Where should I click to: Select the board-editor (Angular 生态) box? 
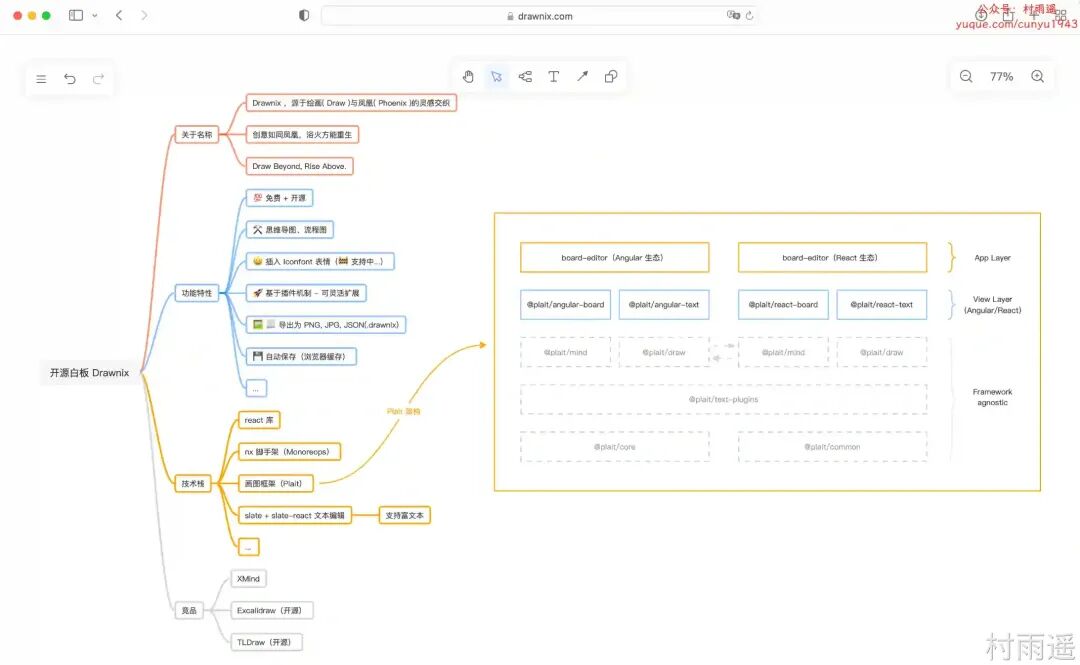(614, 257)
